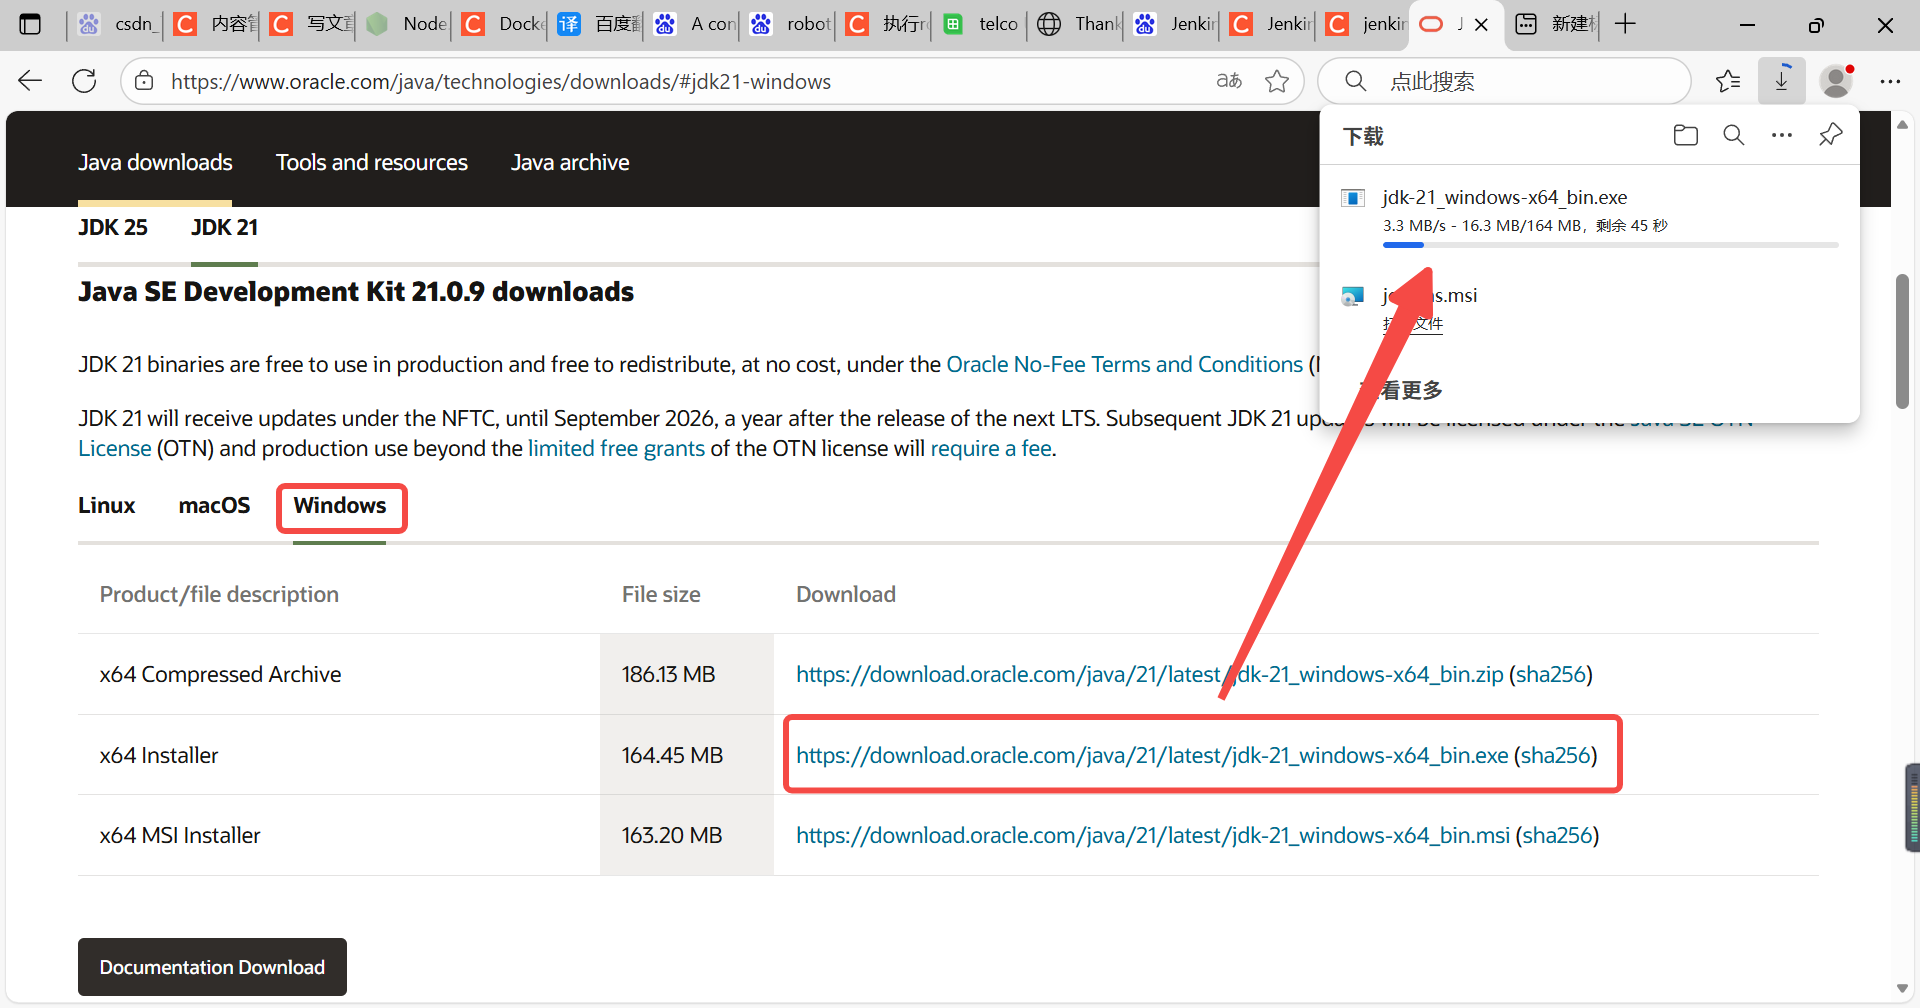Open Oracle No-Fee Terms and Conditions link
Image resolution: width=1920 pixels, height=1008 pixels.
1124,364
